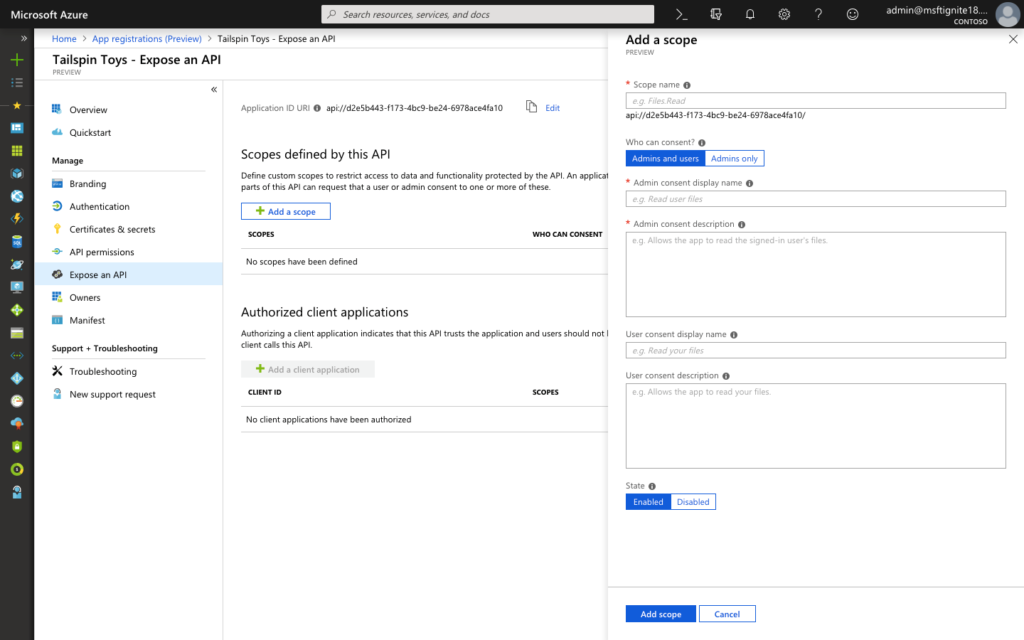Select Admins only for consent
The height and width of the screenshot is (640, 1024).
tap(734, 159)
